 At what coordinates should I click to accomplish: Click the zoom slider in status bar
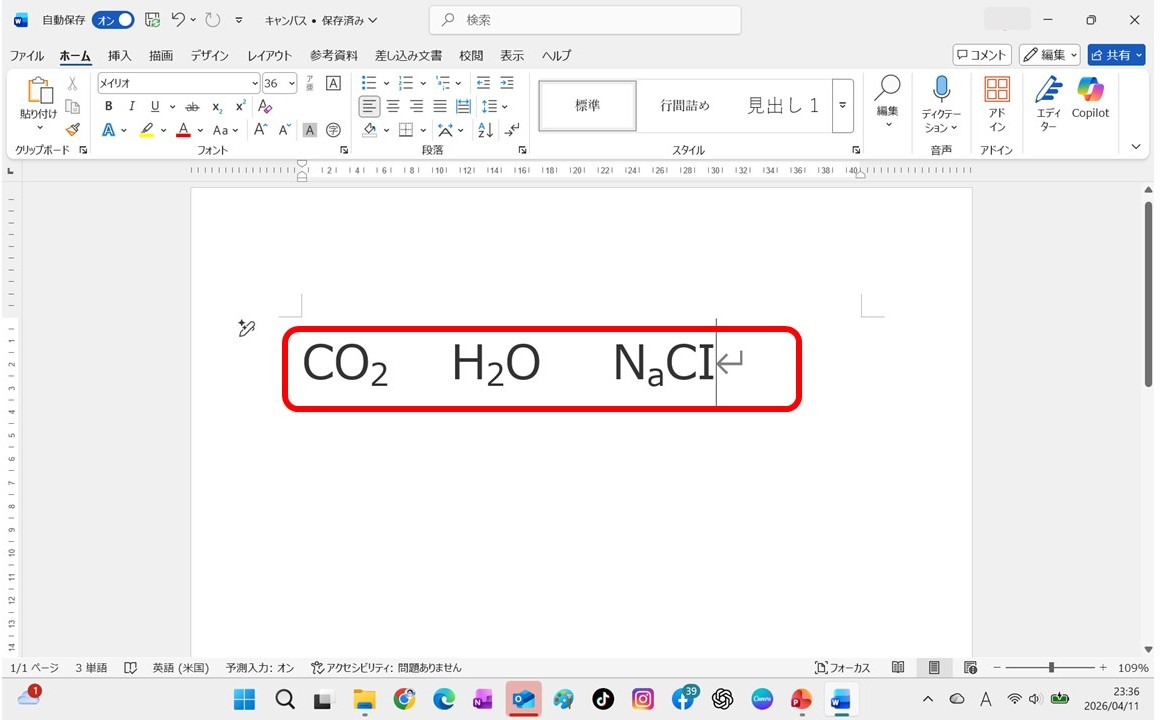1051,668
